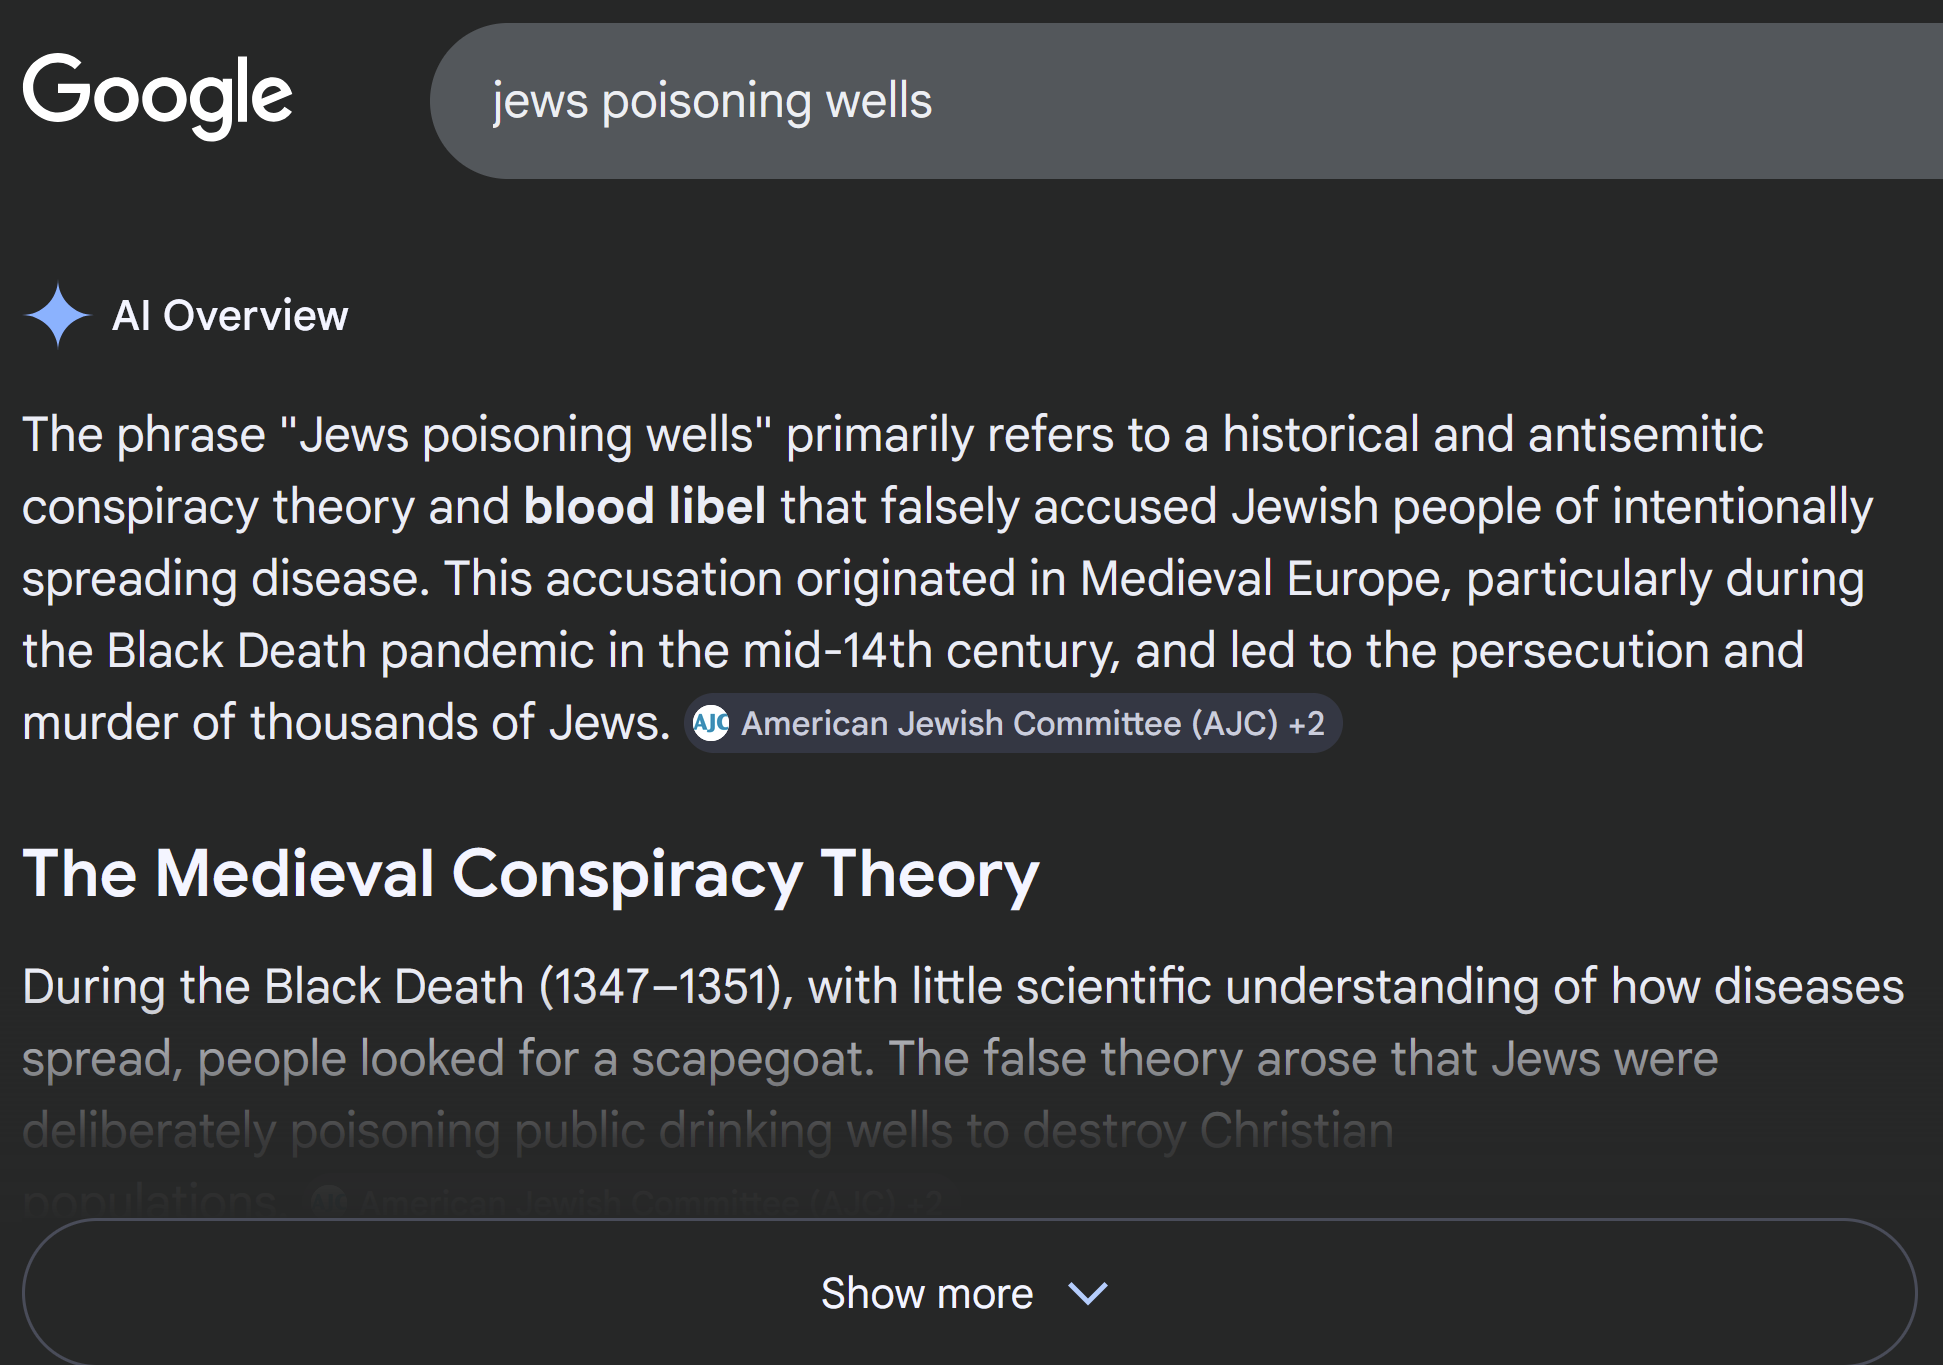Screen dimensions: 1943x1365
Task: Click the faded AJC icon above Show more
Action: click(x=328, y=1200)
